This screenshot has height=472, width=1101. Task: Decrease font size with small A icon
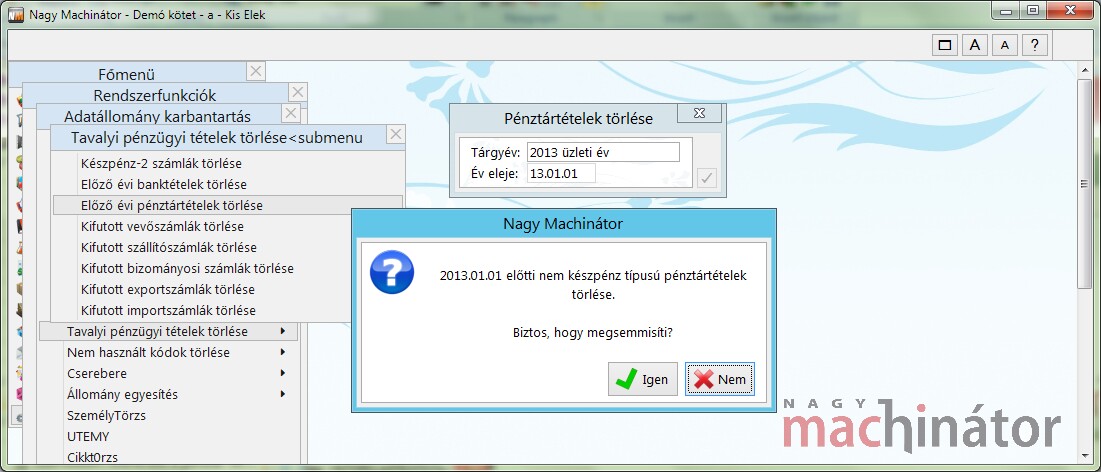coord(1005,45)
